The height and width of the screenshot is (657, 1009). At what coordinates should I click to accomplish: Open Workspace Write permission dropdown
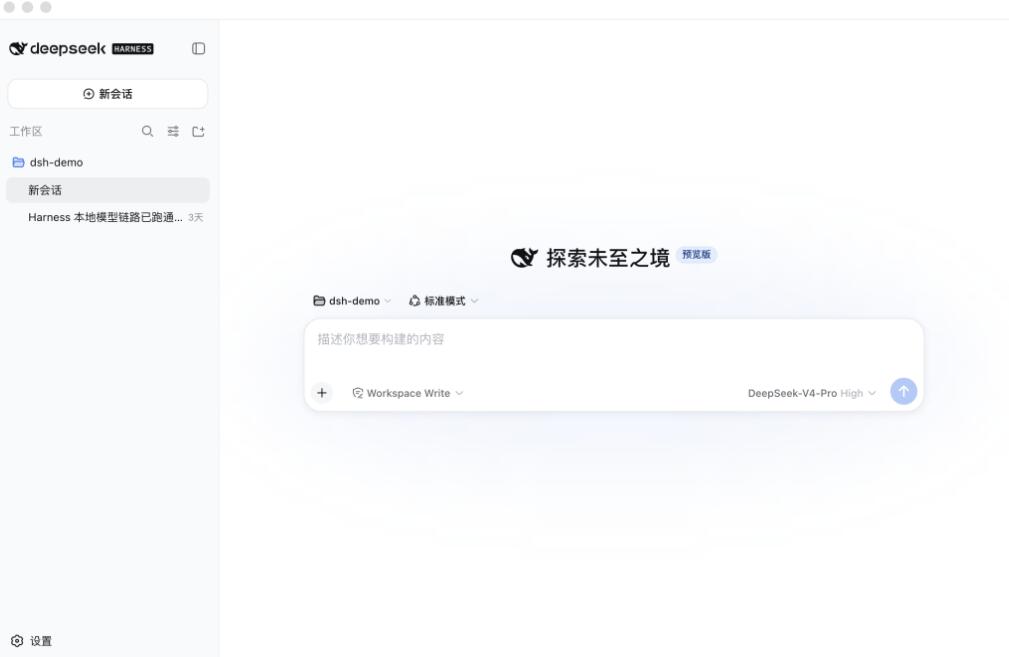[x=407, y=393]
